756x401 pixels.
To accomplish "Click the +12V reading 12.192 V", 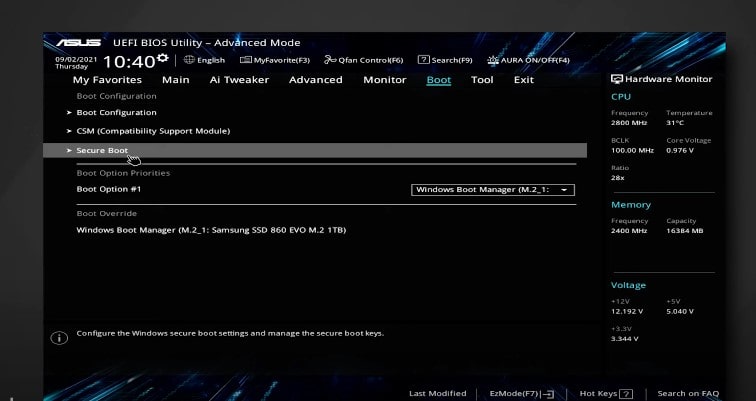I will pos(627,311).
